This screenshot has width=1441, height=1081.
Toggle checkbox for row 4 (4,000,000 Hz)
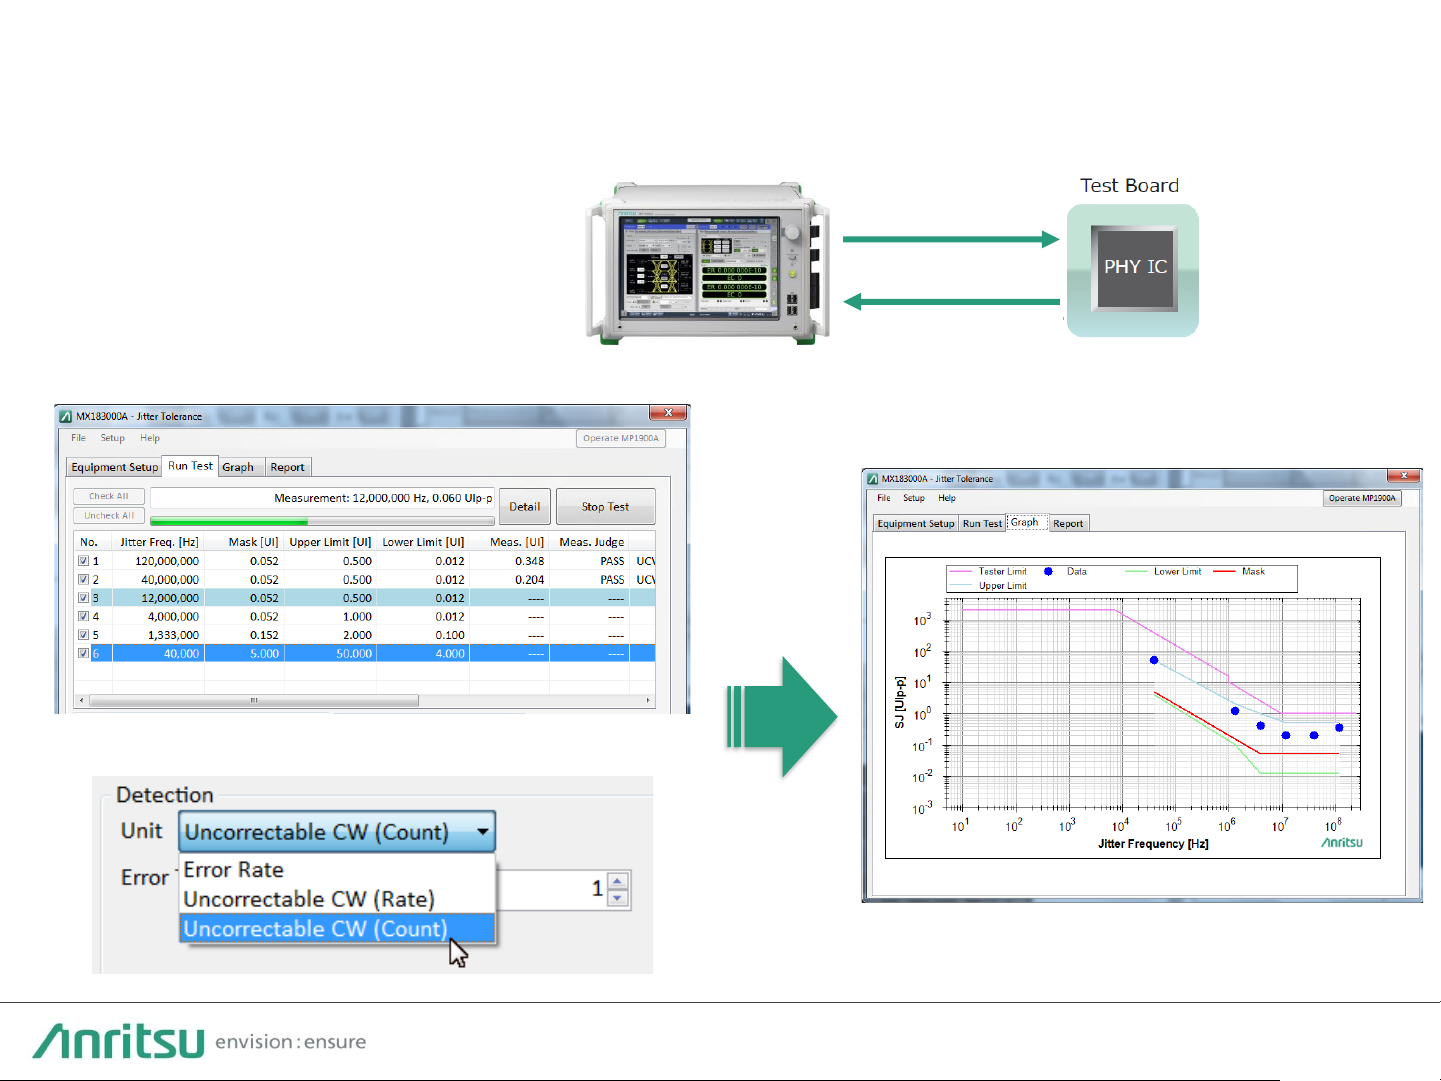click(84, 617)
